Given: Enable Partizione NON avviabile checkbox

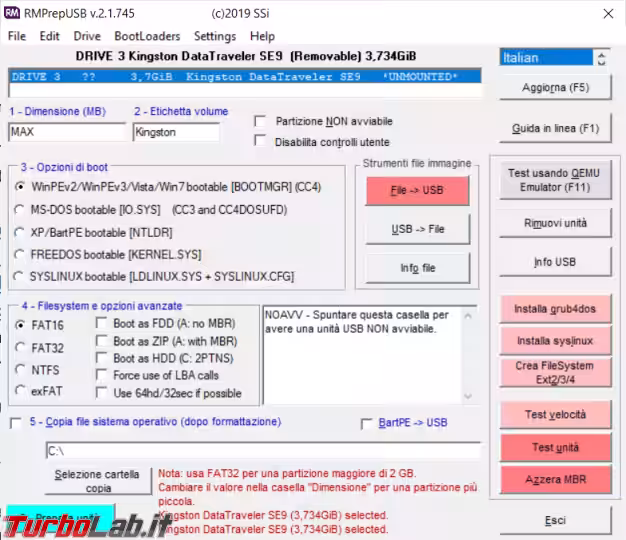Looking at the screenshot, I should pyautogui.click(x=260, y=121).
